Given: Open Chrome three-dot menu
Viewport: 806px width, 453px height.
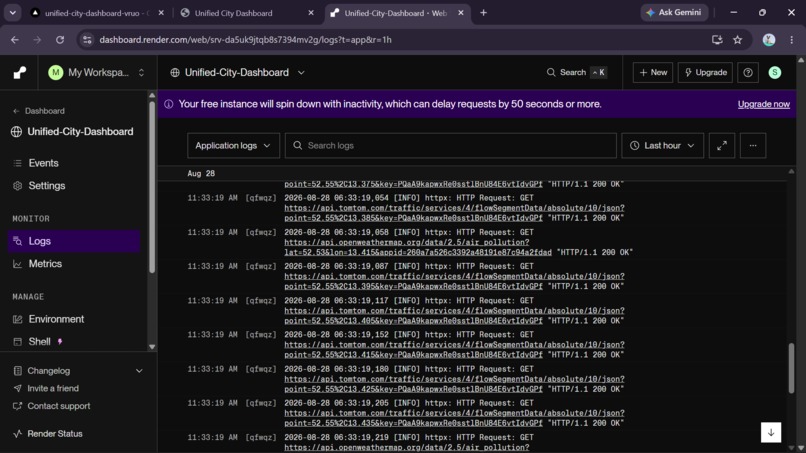Looking at the screenshot, I should tap(792, 40).
